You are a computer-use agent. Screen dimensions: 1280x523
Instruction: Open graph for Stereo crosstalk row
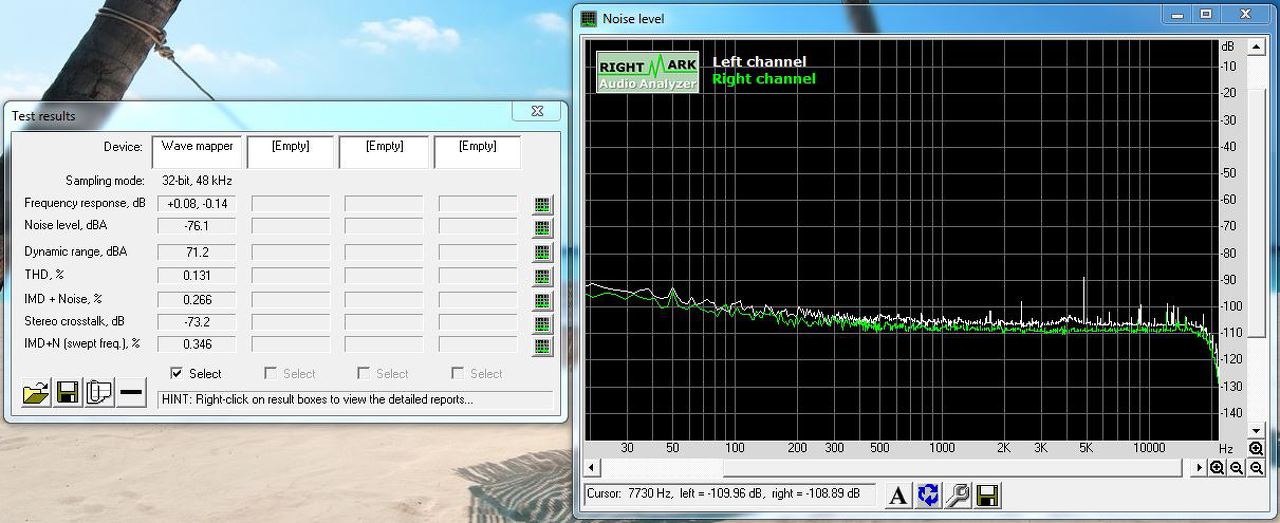pos(542,324)
